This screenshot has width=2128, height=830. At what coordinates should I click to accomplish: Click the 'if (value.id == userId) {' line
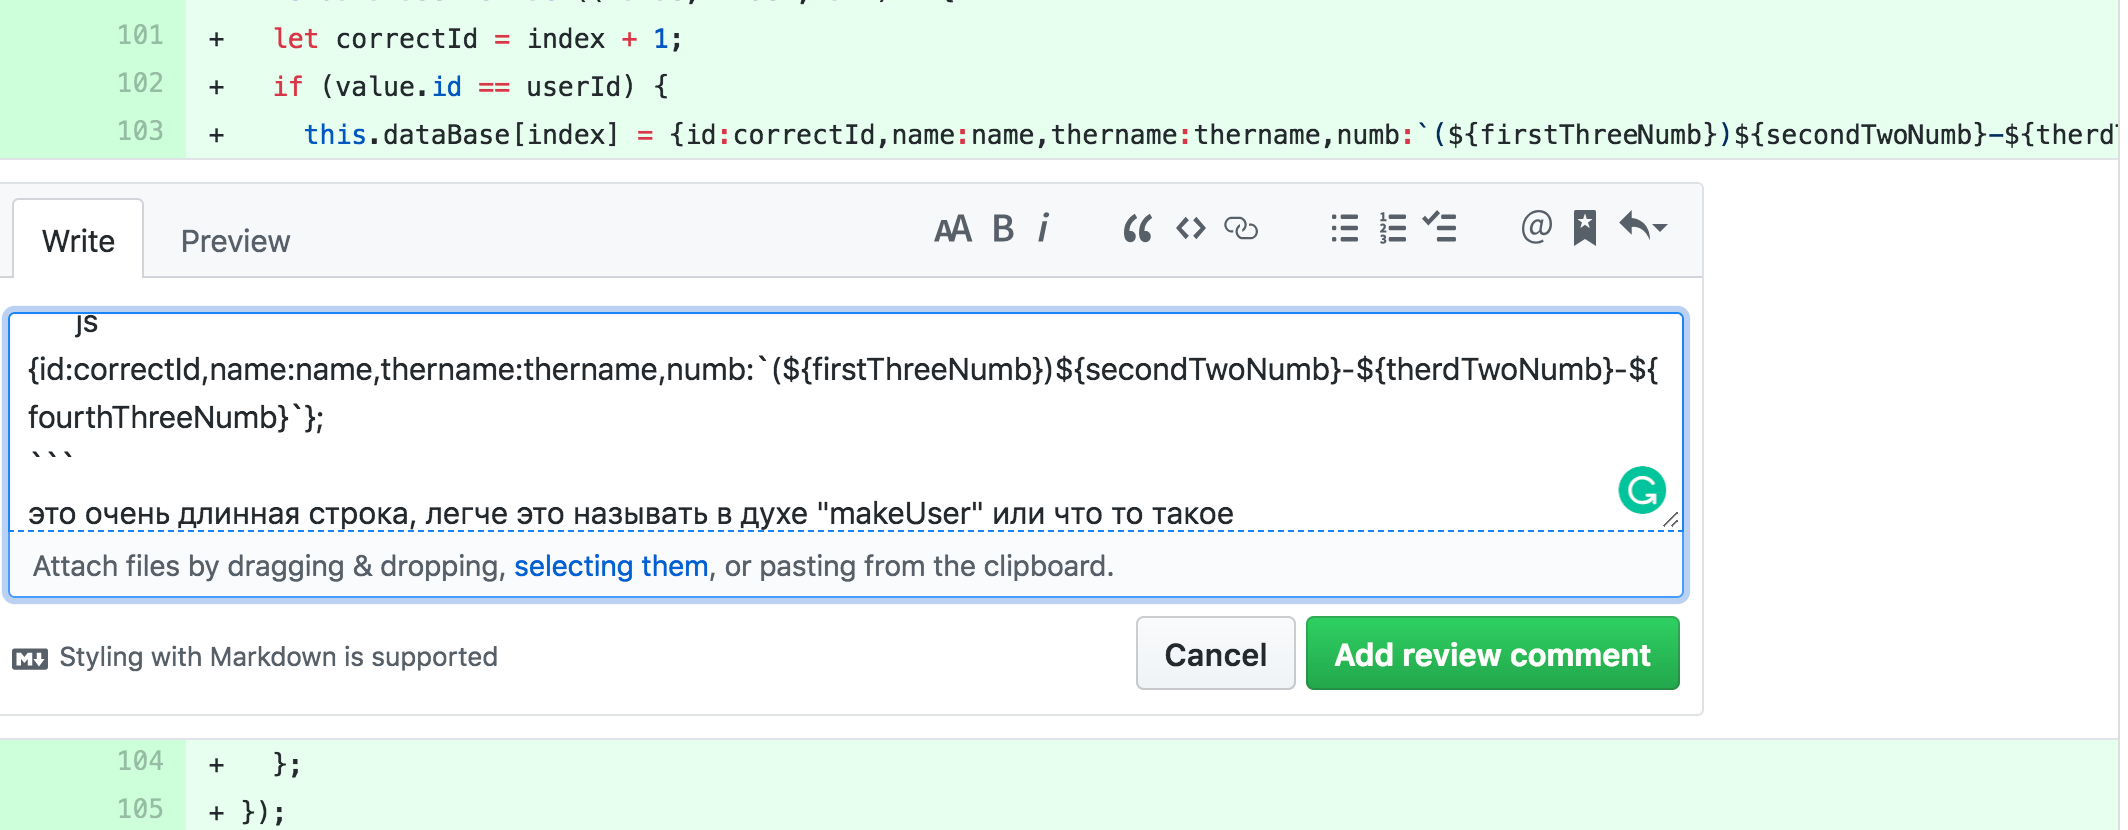tap(471, 87)
